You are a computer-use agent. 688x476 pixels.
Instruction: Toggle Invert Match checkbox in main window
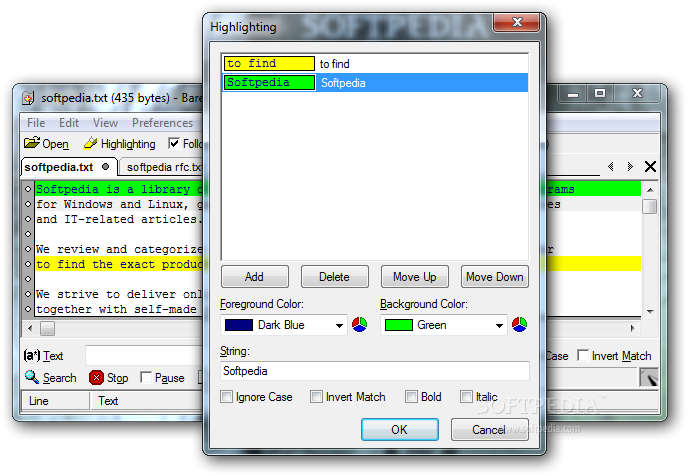(583, 355)
